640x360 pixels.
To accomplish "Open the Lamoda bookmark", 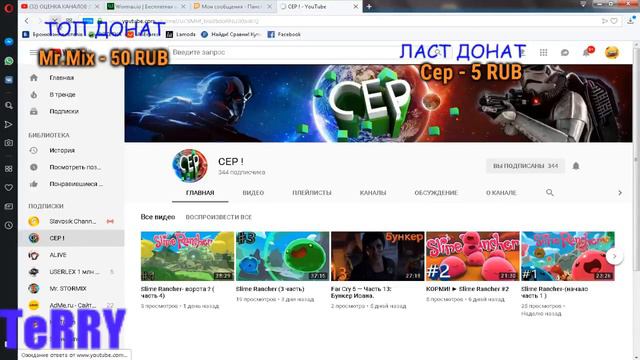I will click(181, 34).
